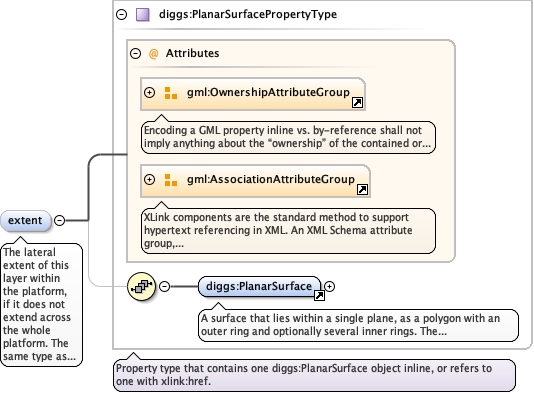Select the Attributes heading text
The height and width of the screenshot is (395, 534).
(192, 53)
